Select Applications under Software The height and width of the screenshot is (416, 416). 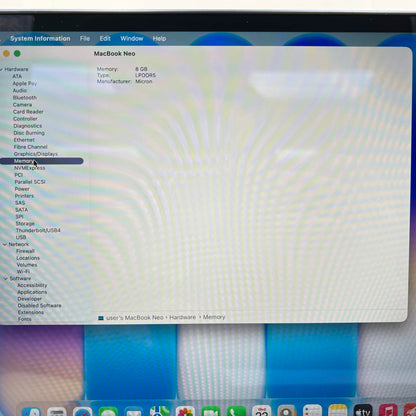point(32,292)
